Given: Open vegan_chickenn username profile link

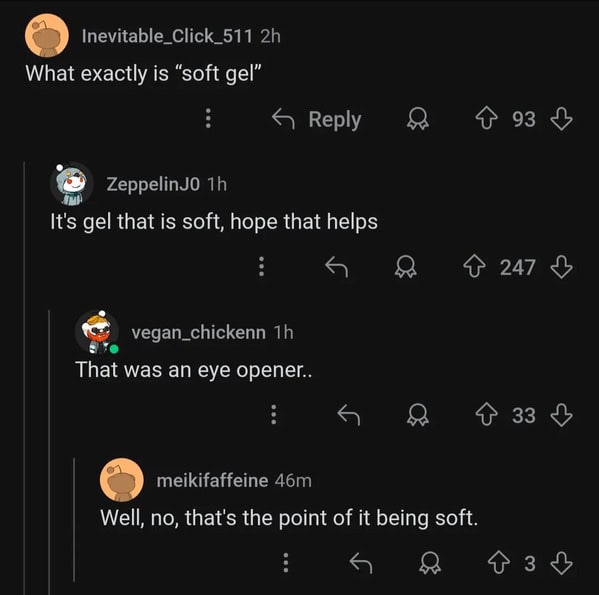Looking at the screenshot, I should pos(199,332).
